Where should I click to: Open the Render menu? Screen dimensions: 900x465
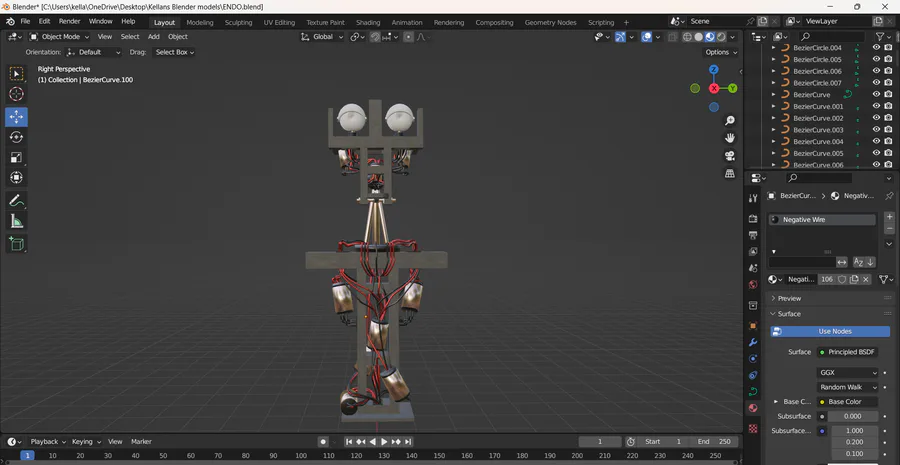point(69,21)
